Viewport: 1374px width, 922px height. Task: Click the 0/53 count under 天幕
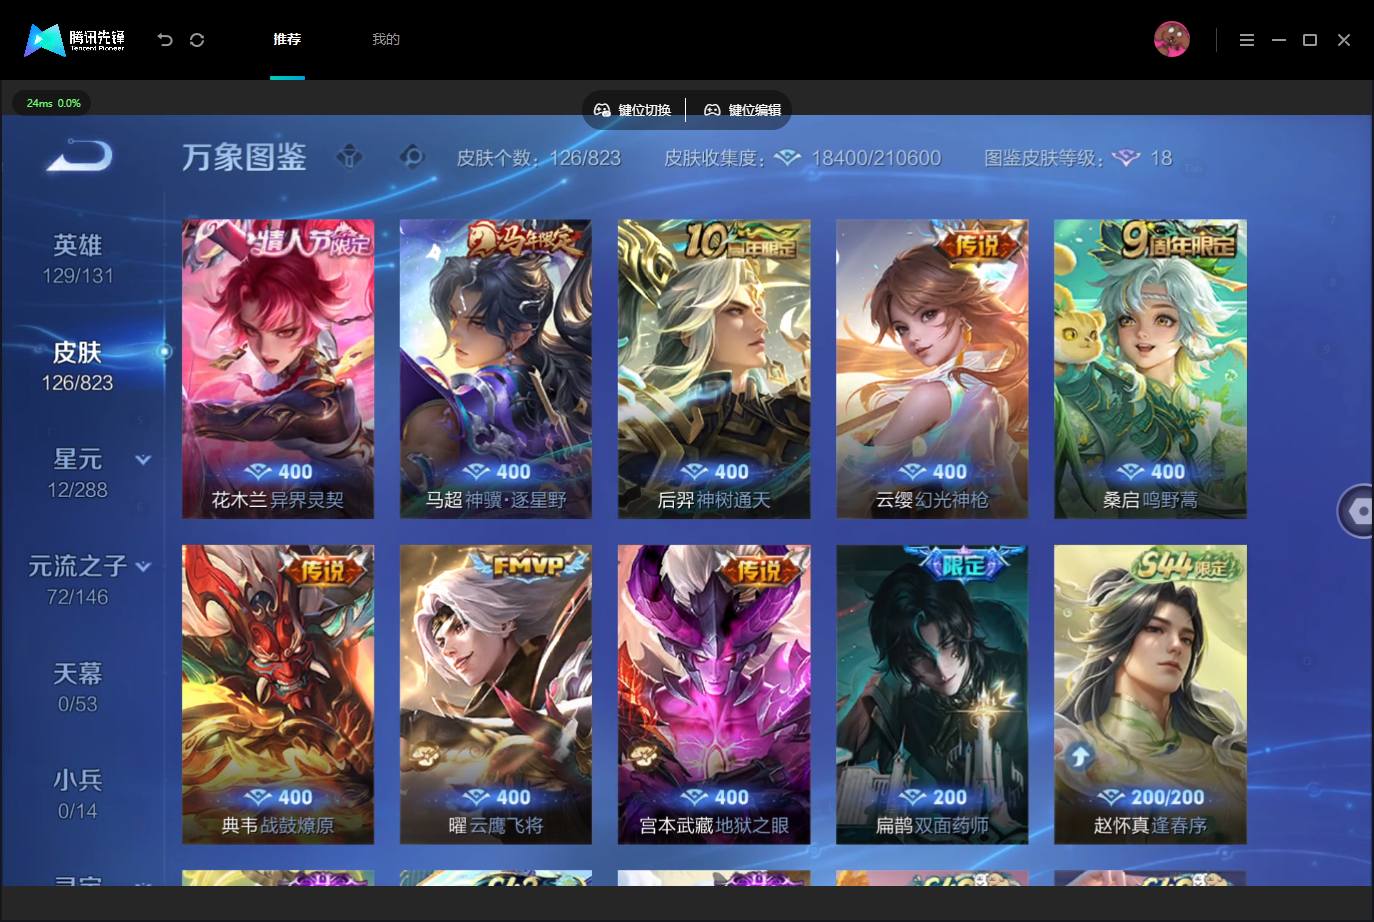[x=78, y=704]
